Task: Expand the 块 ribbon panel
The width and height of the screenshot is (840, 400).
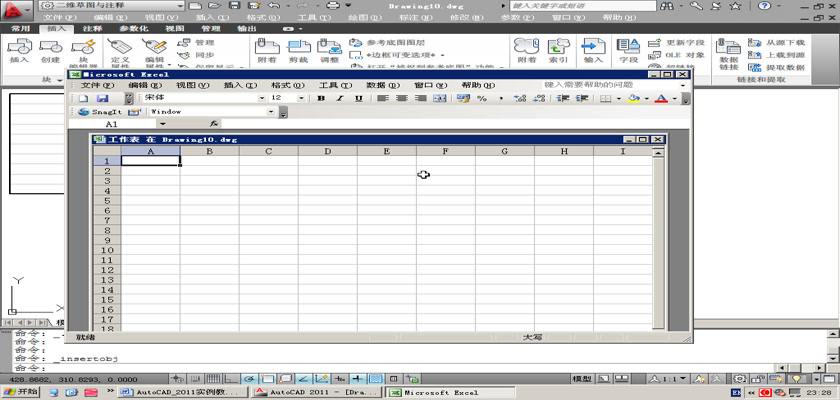Action: [x=52, y=80]
